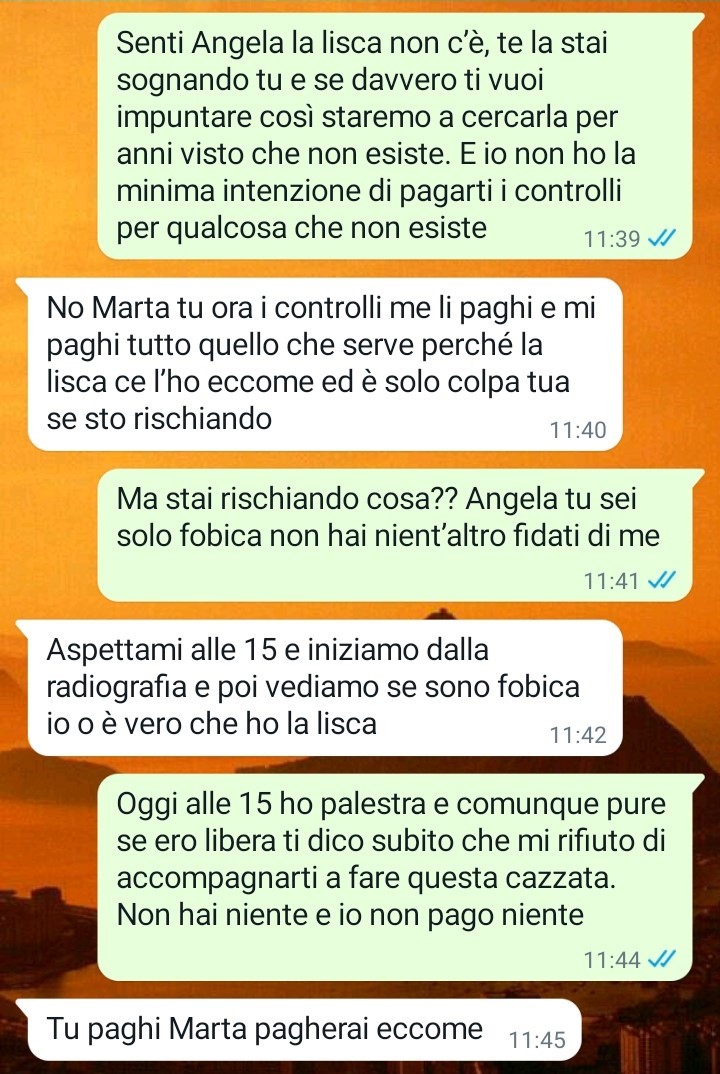Tap the text 'colpa tua se sto rischiando'
Screen dimensions: 720x1074
pyautogui.click(x=308, y=399)
